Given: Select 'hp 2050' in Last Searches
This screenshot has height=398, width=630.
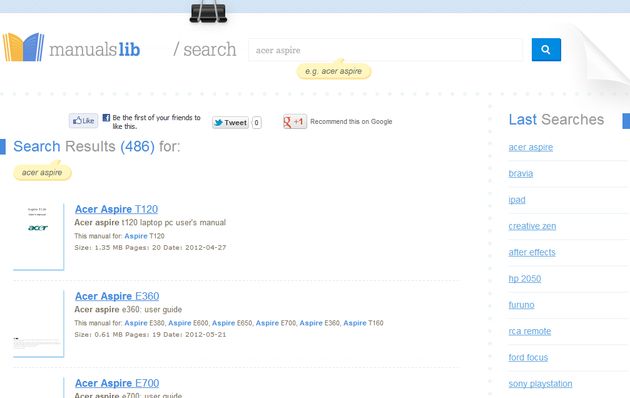Looking at the screenshot, I should (x=524, y=279).
